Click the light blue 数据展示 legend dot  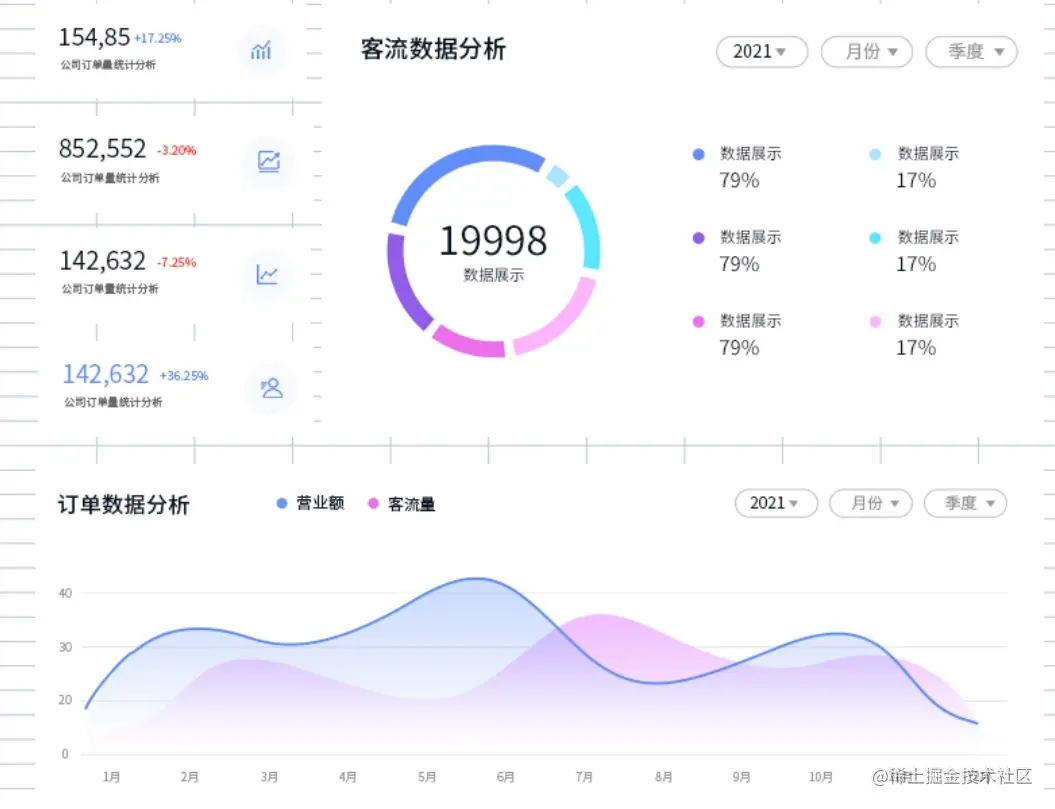(875, 154)
